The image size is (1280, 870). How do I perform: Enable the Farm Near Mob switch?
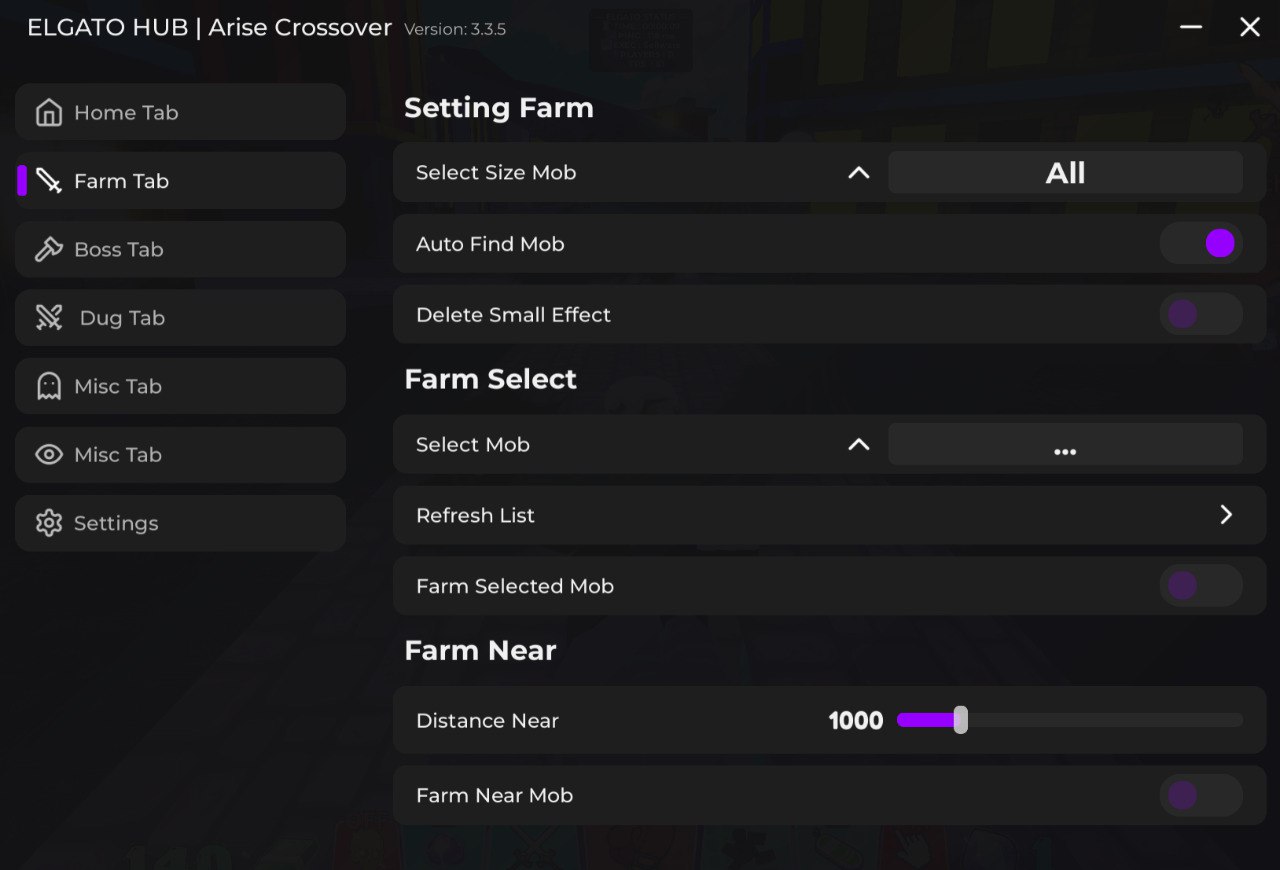pos(1201,796)
